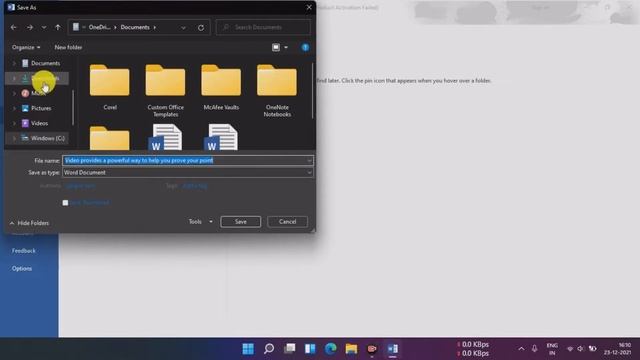Go up one folder level
The width and height of the screenshot is (640, 360).
pyautogui.click(x=58, y=27)
